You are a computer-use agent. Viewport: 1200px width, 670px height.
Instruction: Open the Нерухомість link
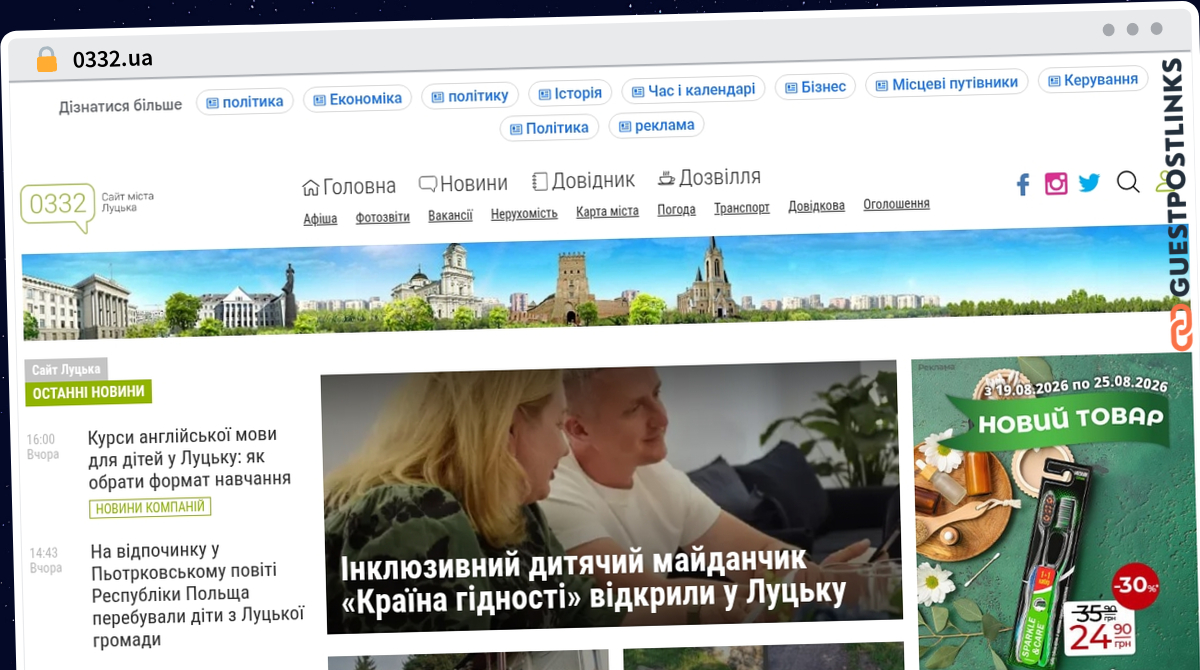pos(524,214)
